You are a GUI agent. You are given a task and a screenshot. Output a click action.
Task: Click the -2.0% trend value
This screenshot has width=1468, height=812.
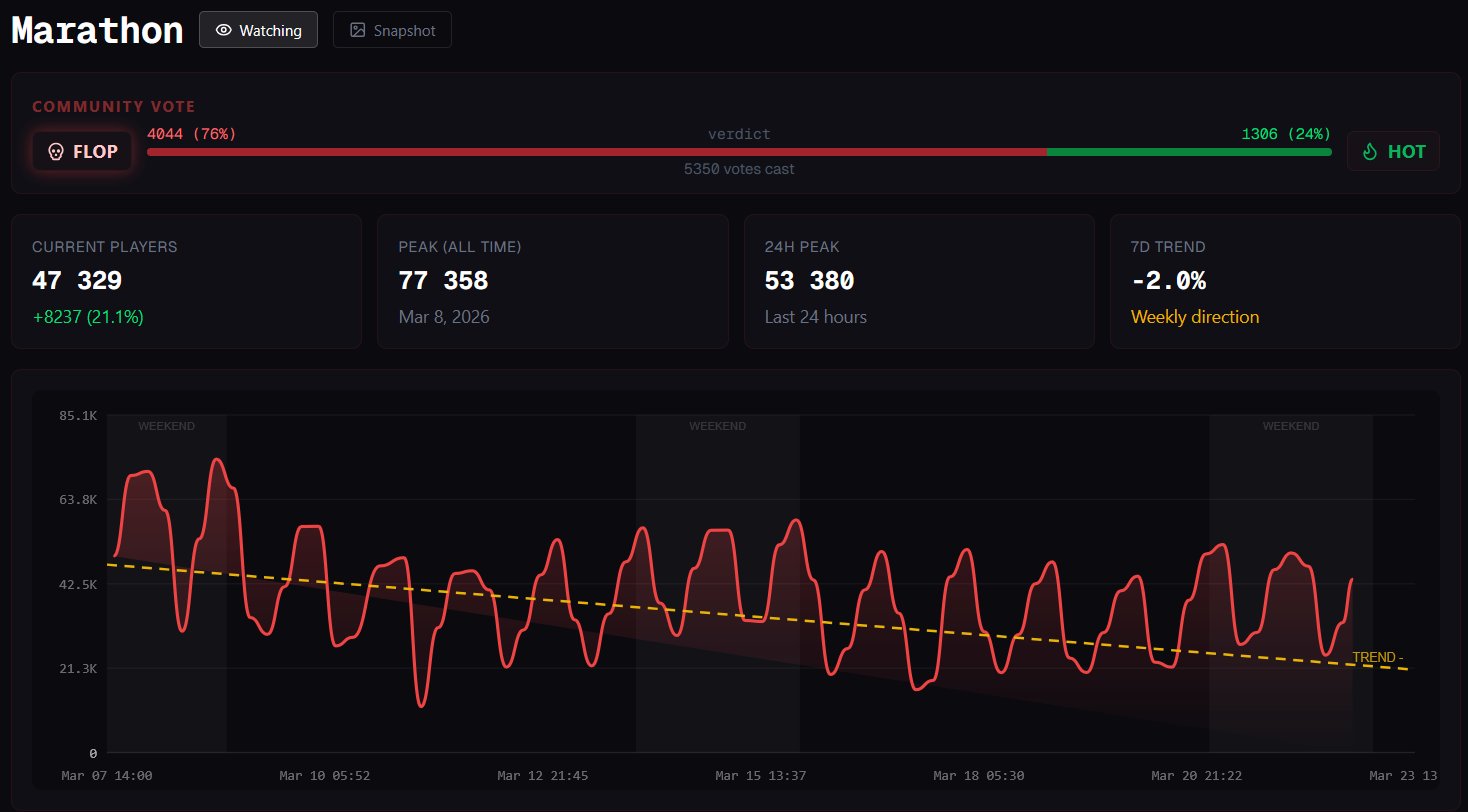[1168, 281]
